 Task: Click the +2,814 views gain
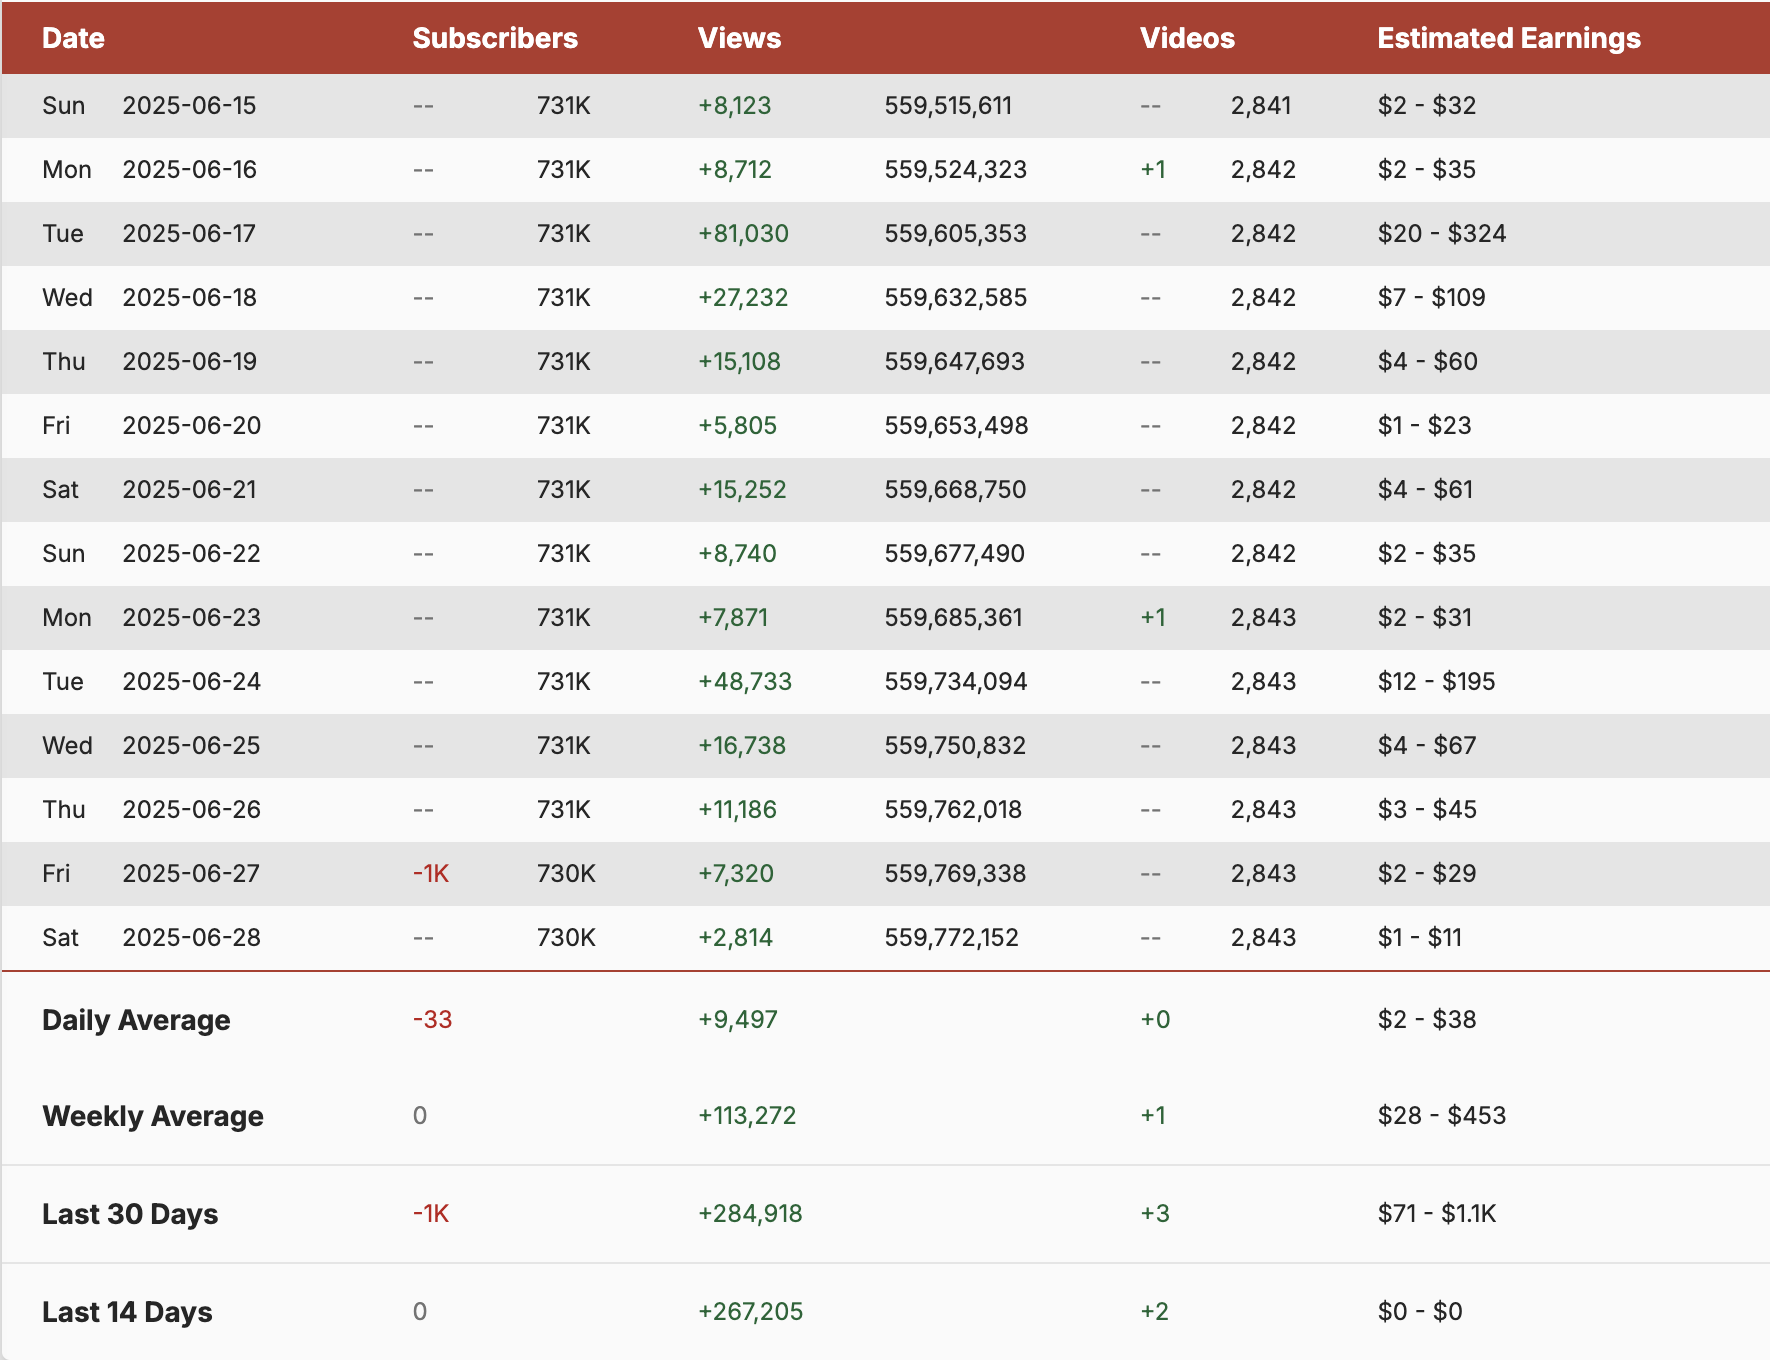pos(735,938)
